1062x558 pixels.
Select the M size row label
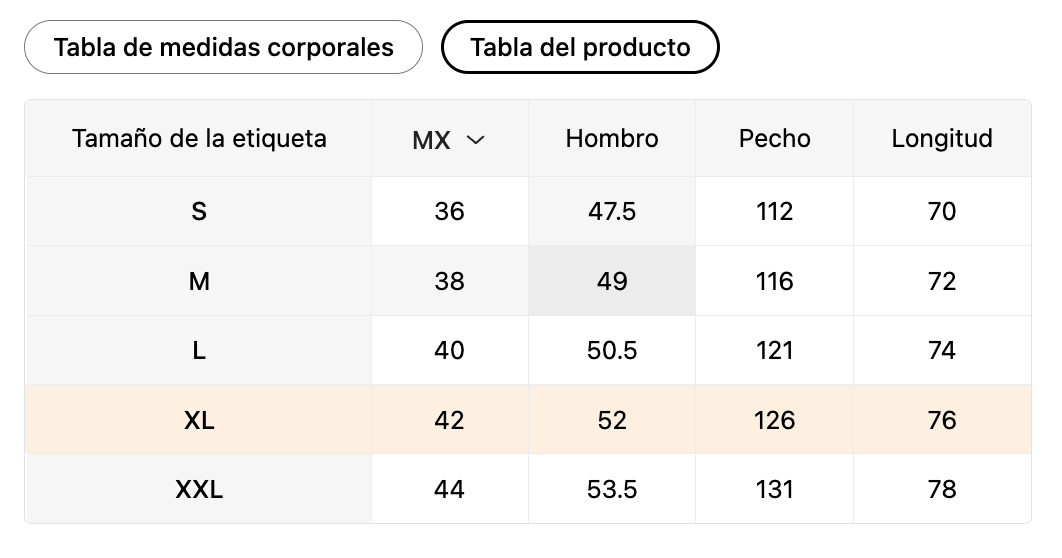click(x=199, y=281)
